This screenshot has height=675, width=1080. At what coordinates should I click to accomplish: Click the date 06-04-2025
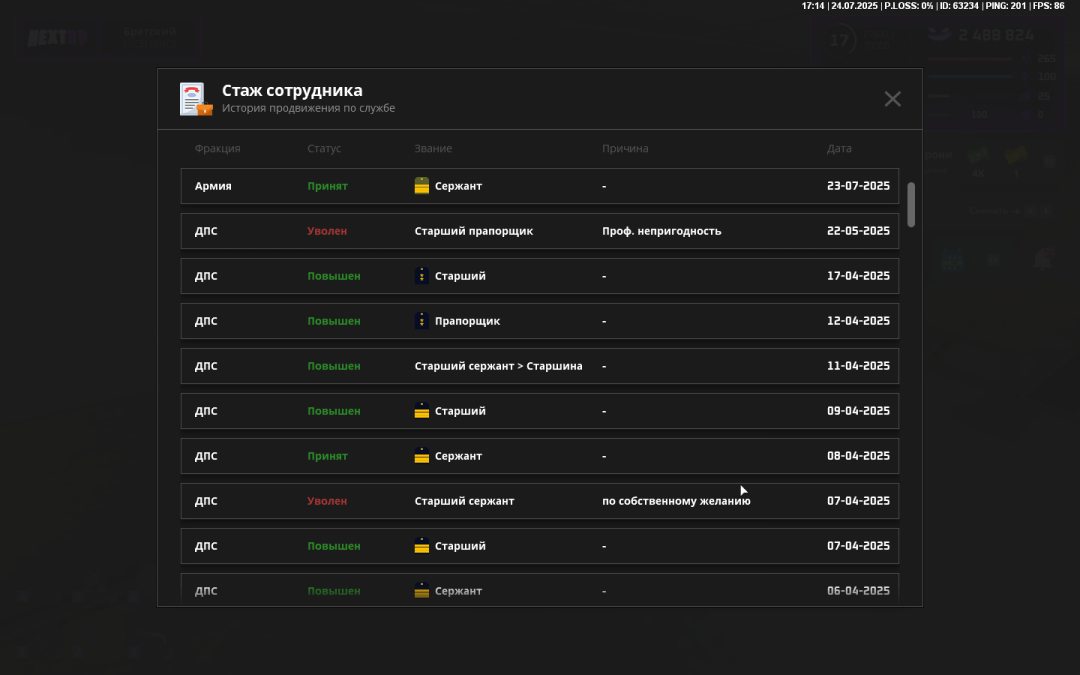tap(858, 591)
